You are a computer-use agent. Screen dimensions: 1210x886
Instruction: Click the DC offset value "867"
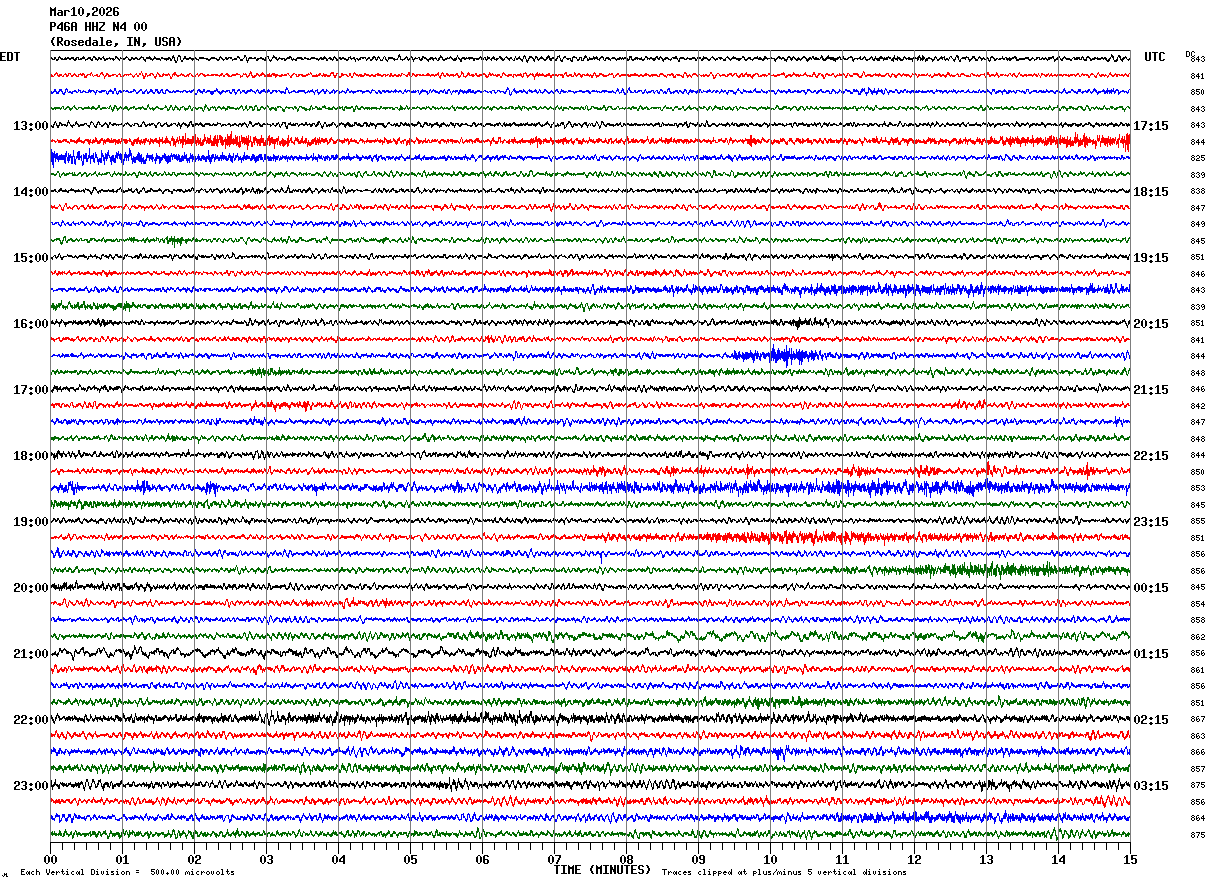(x=1197, y=719)
